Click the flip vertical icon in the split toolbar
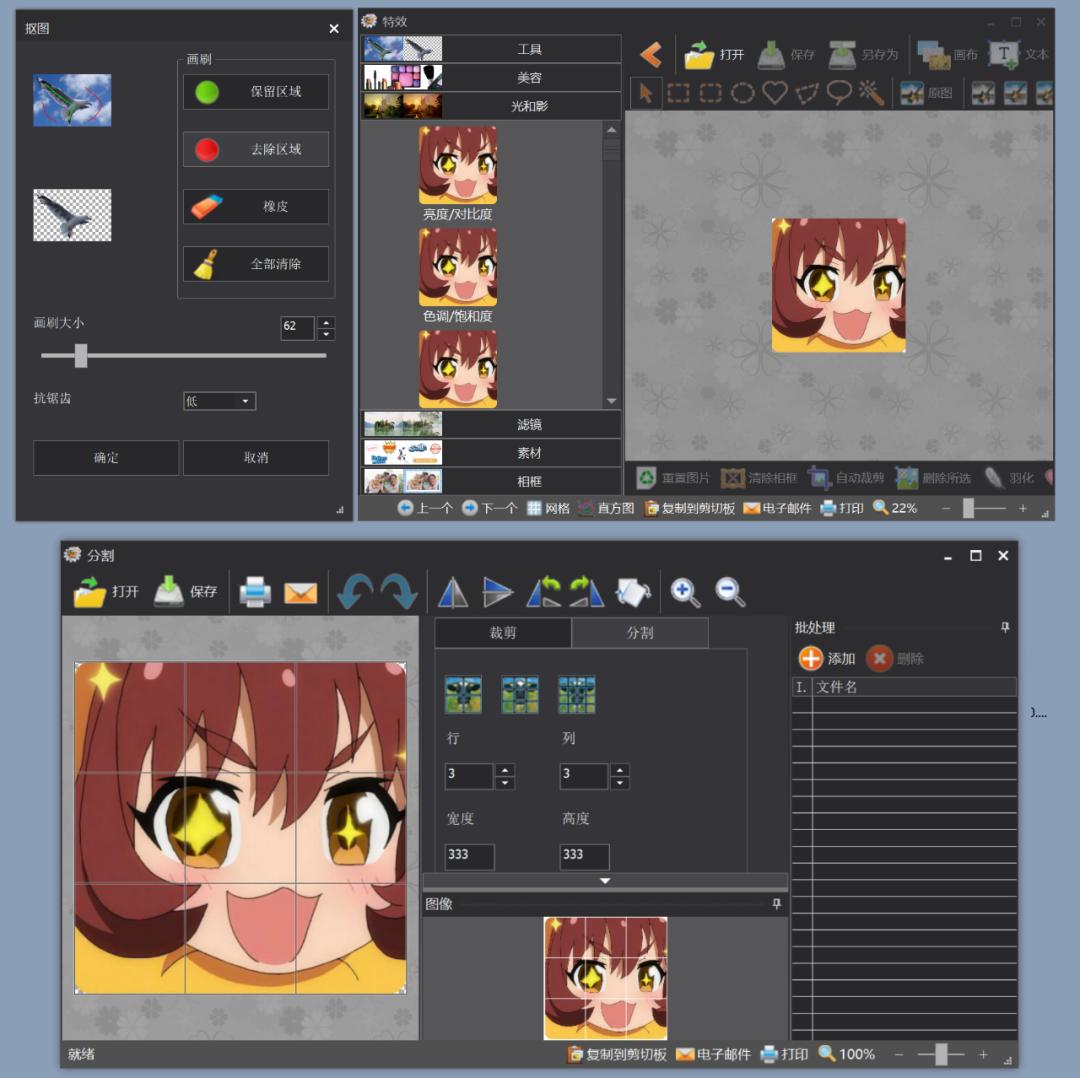1080x1078 pixels. click(497, 592)
